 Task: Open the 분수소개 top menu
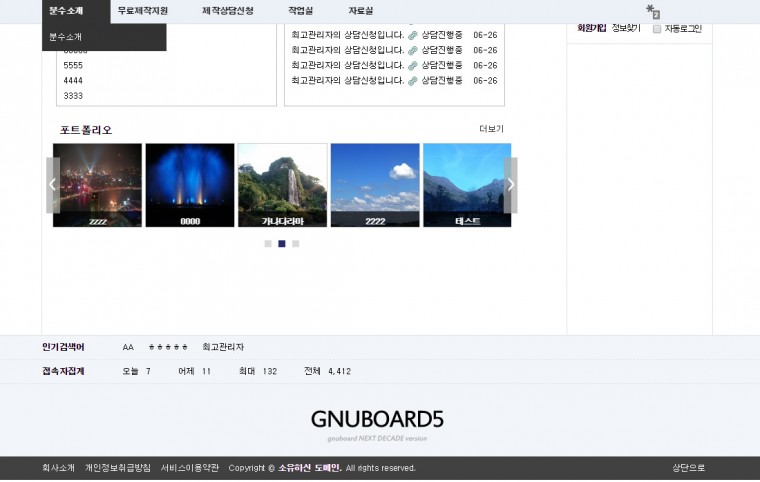click(x=66, y=11)
